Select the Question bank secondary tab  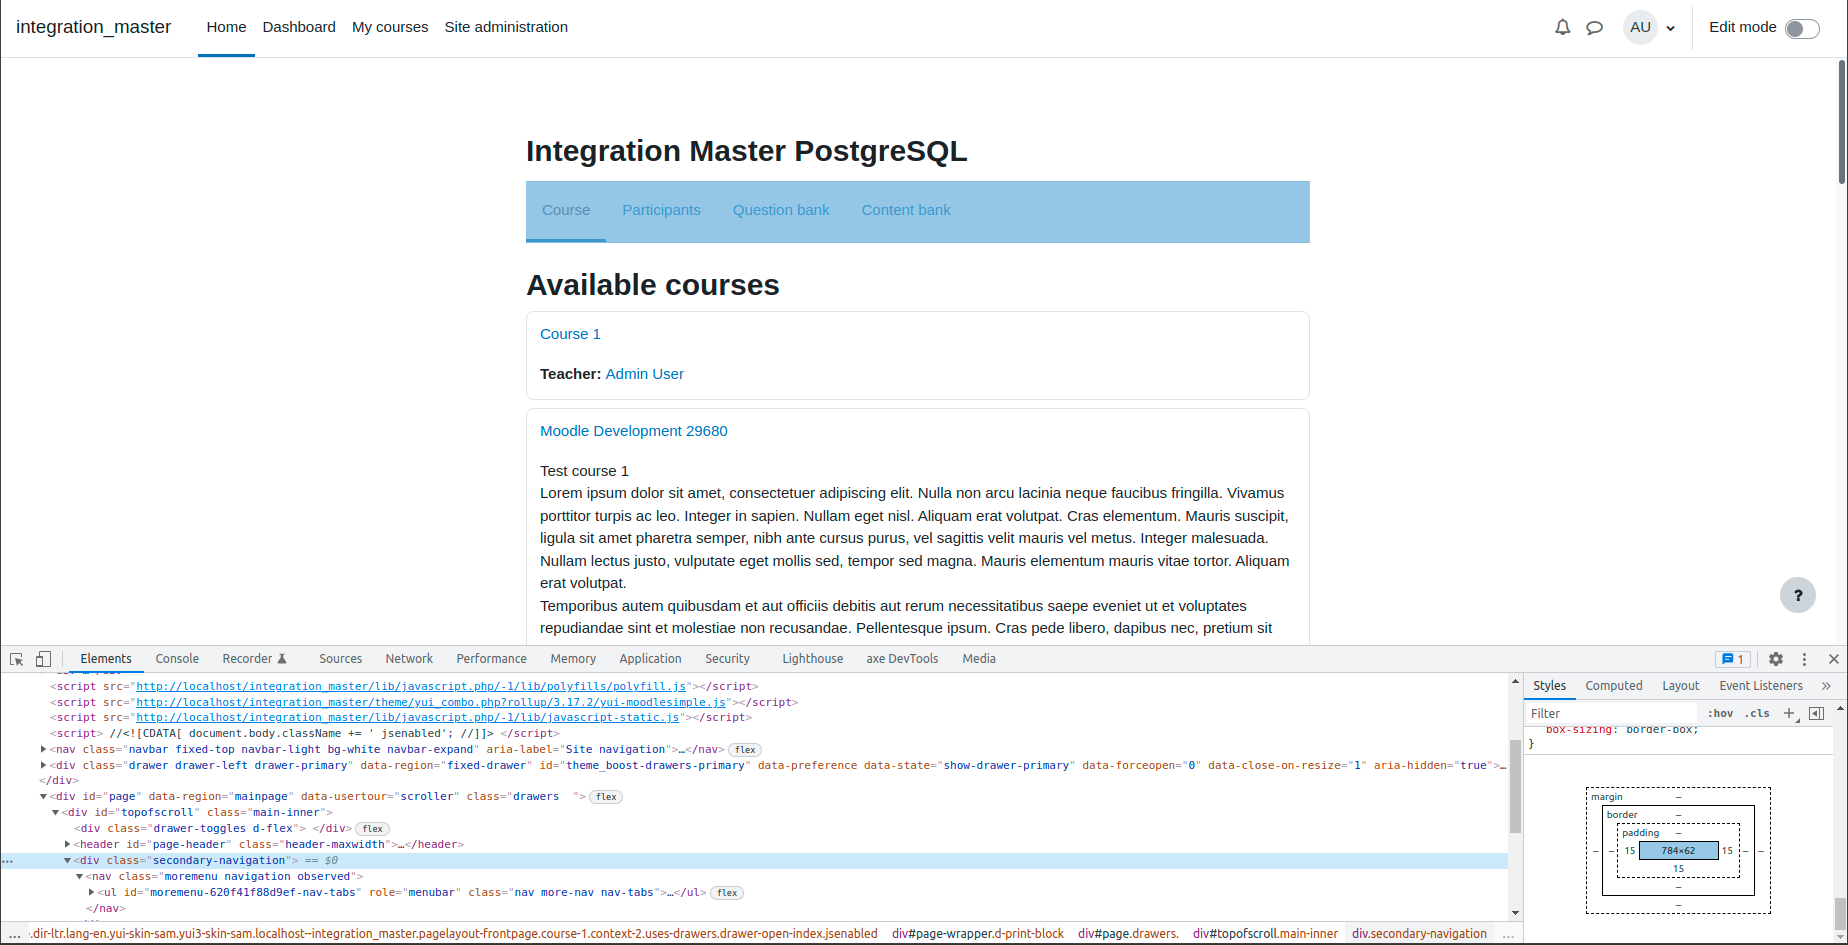click(x=781, y=210)
